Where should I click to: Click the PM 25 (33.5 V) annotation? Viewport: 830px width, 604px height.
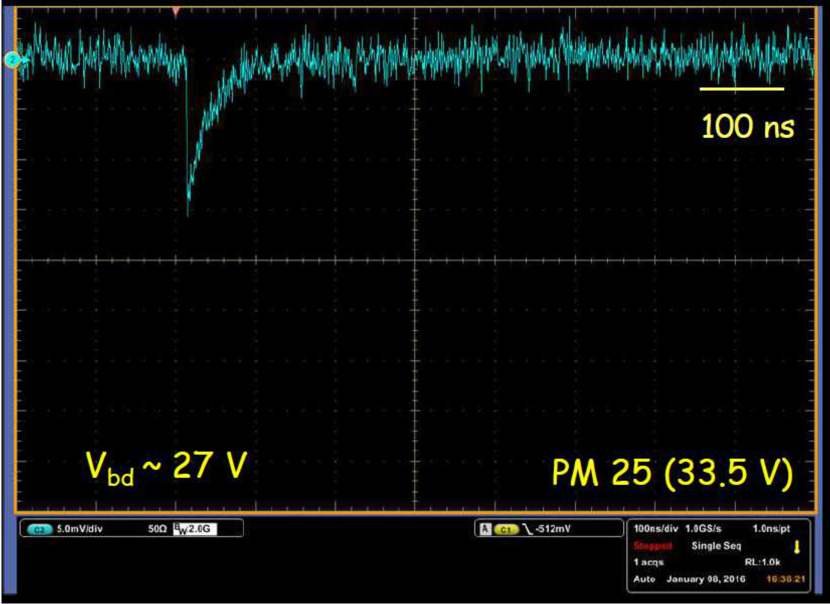click(672, 472)
